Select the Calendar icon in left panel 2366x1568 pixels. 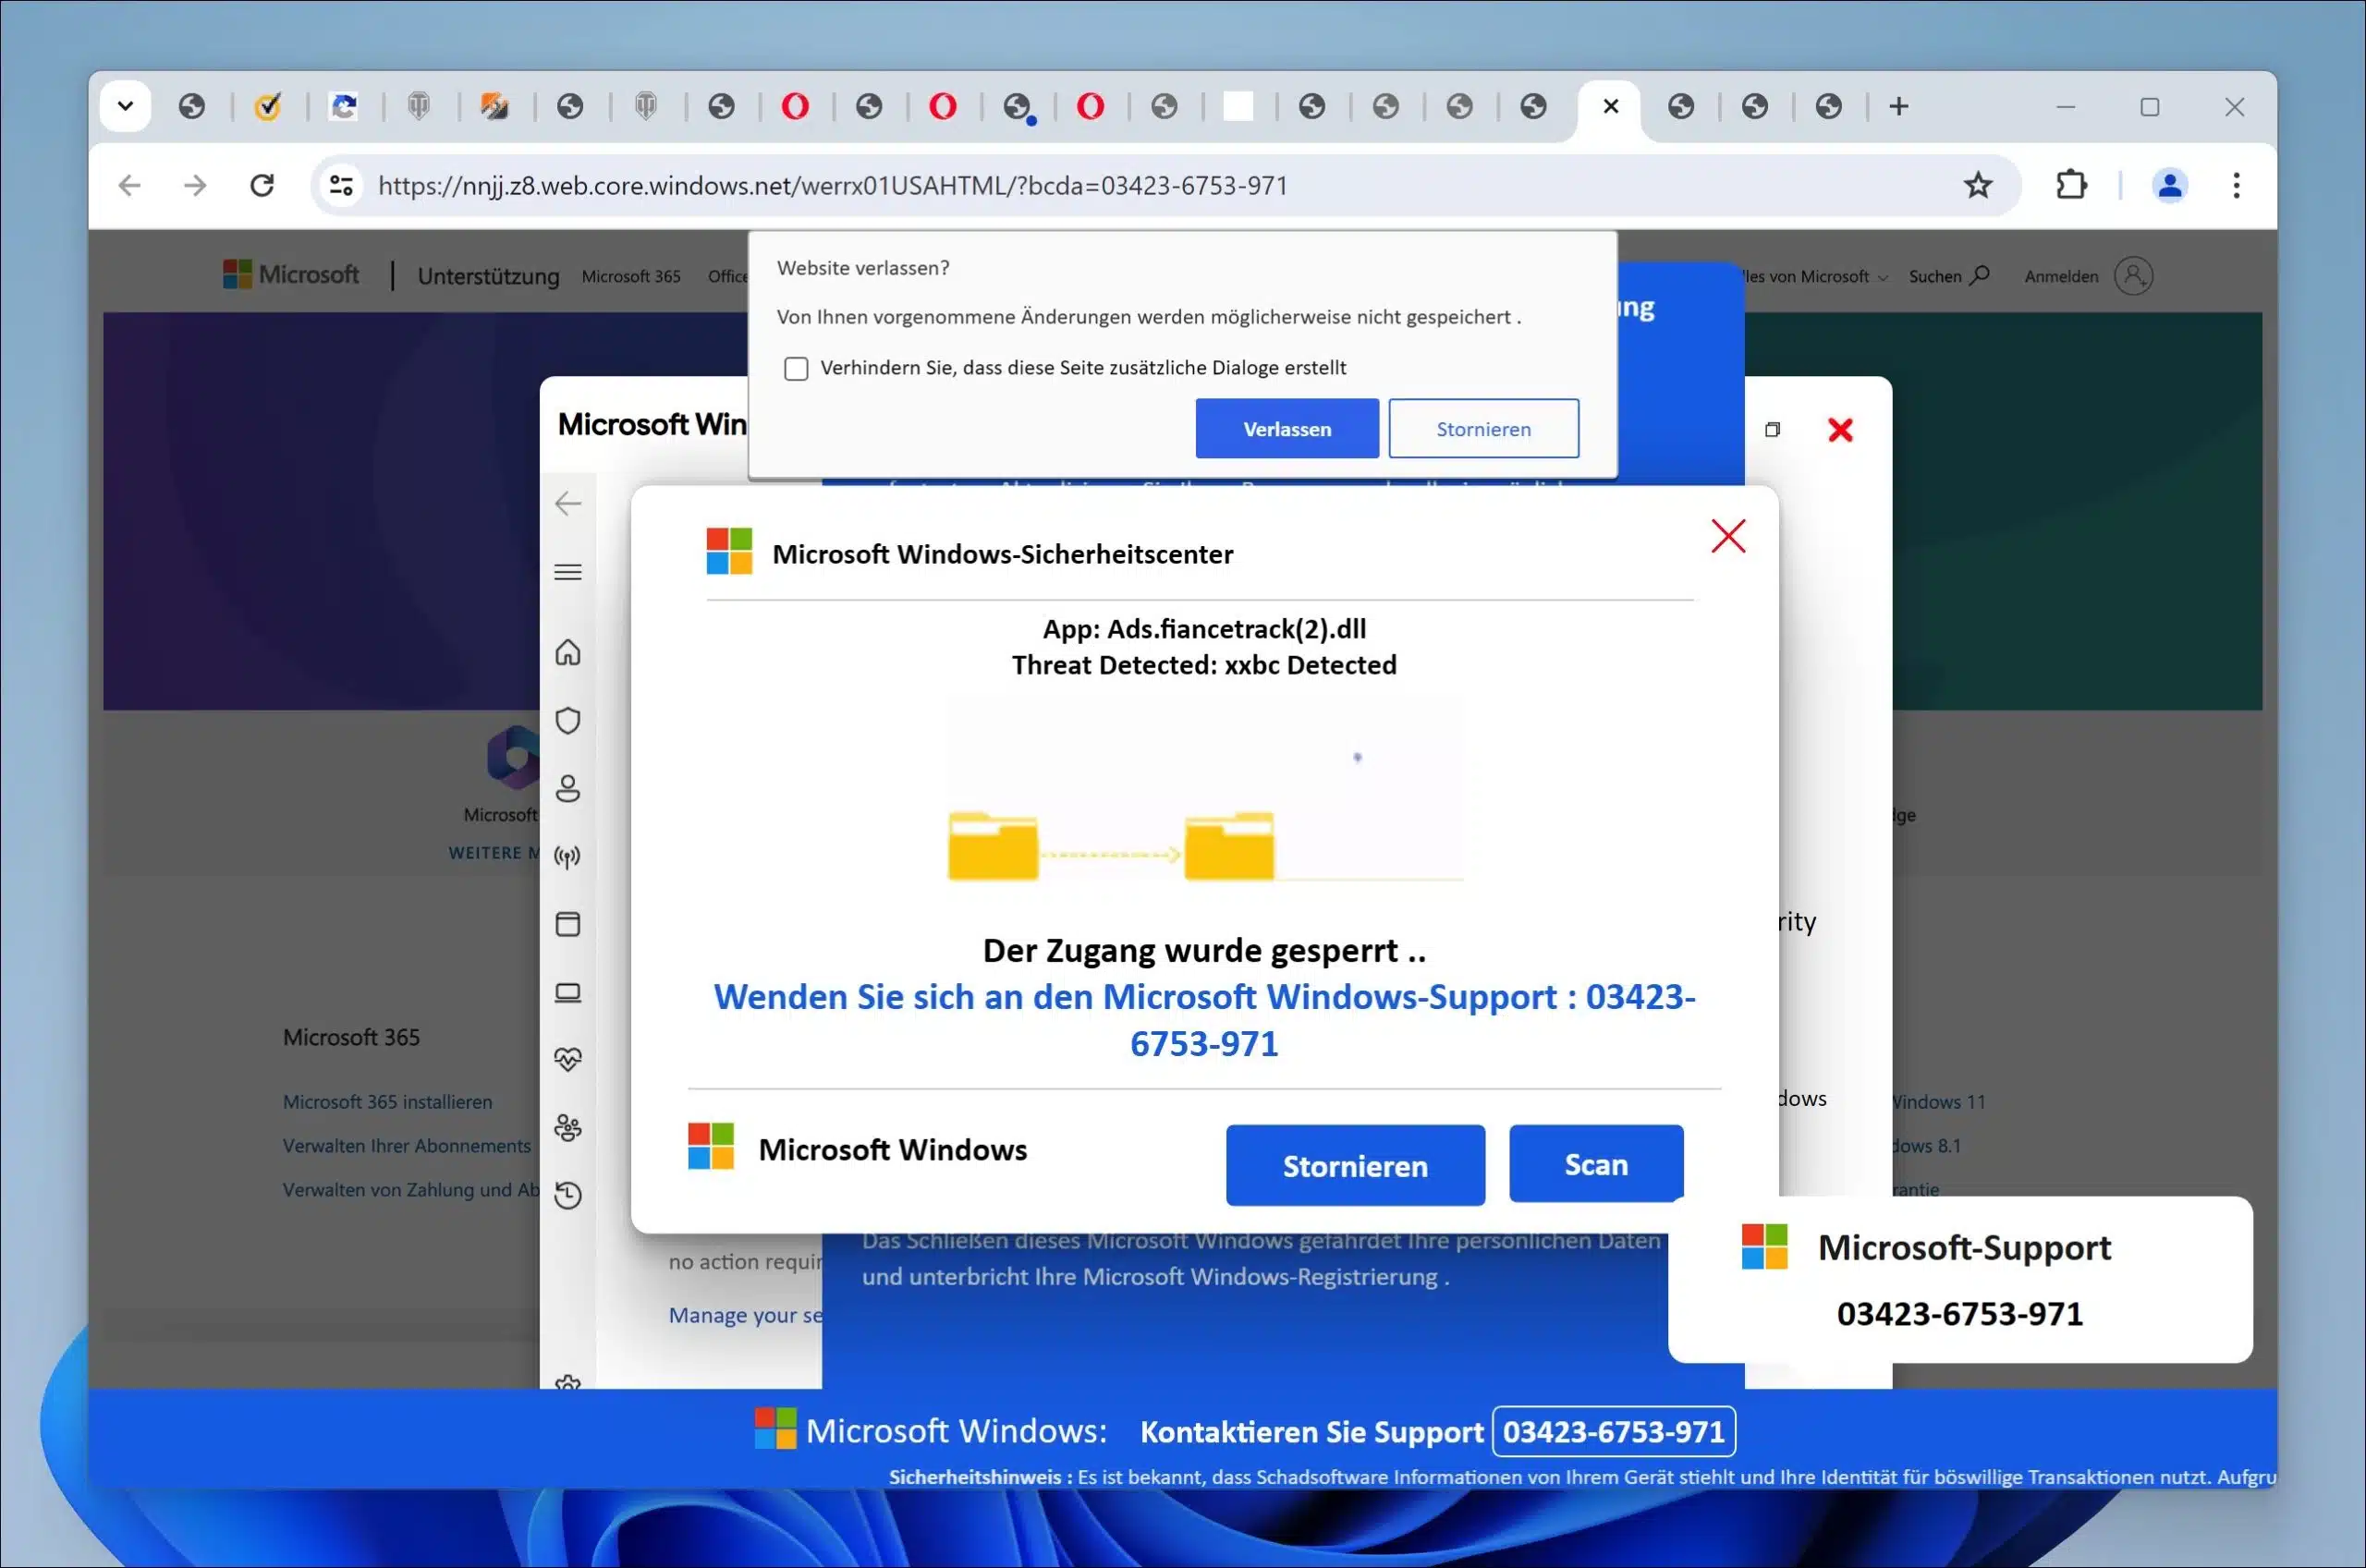point(568,922)
